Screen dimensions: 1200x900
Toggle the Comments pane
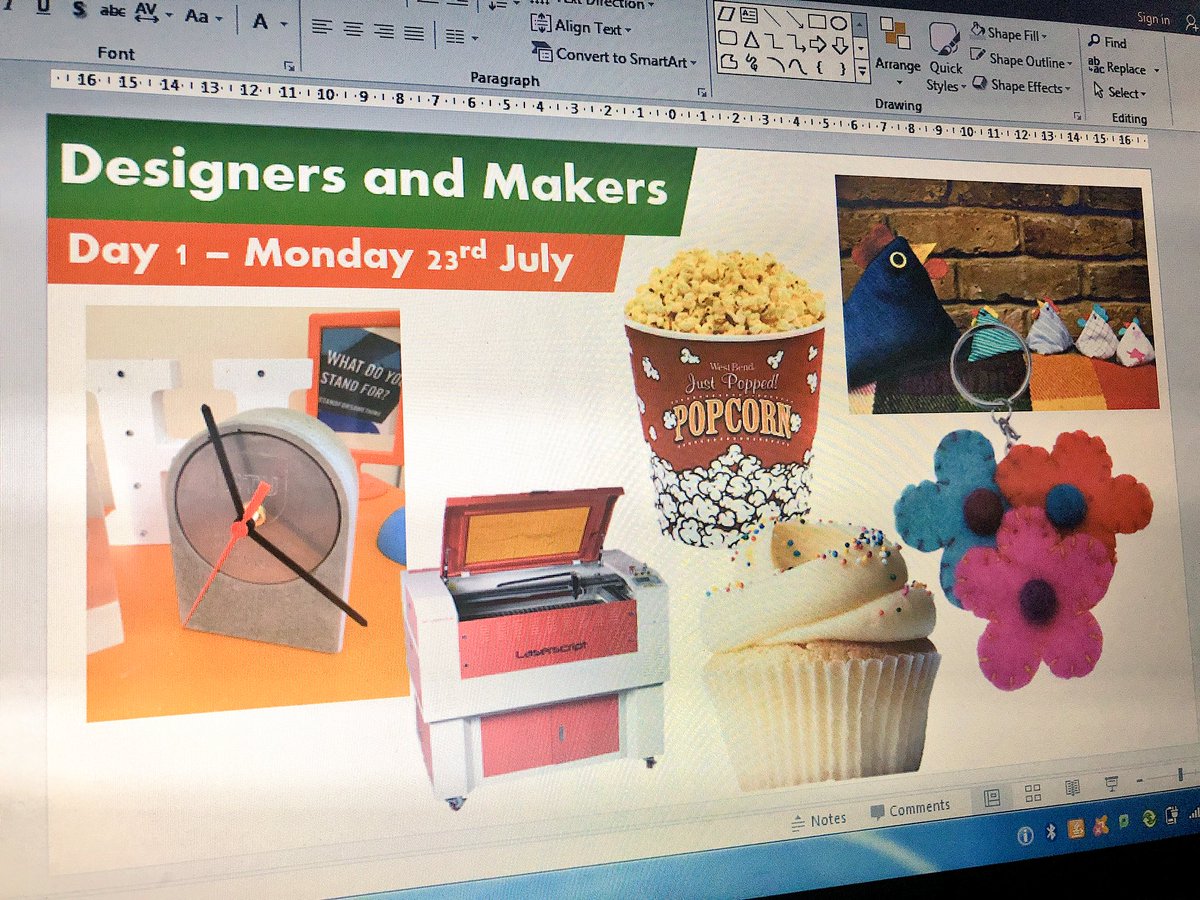(910, 808)
